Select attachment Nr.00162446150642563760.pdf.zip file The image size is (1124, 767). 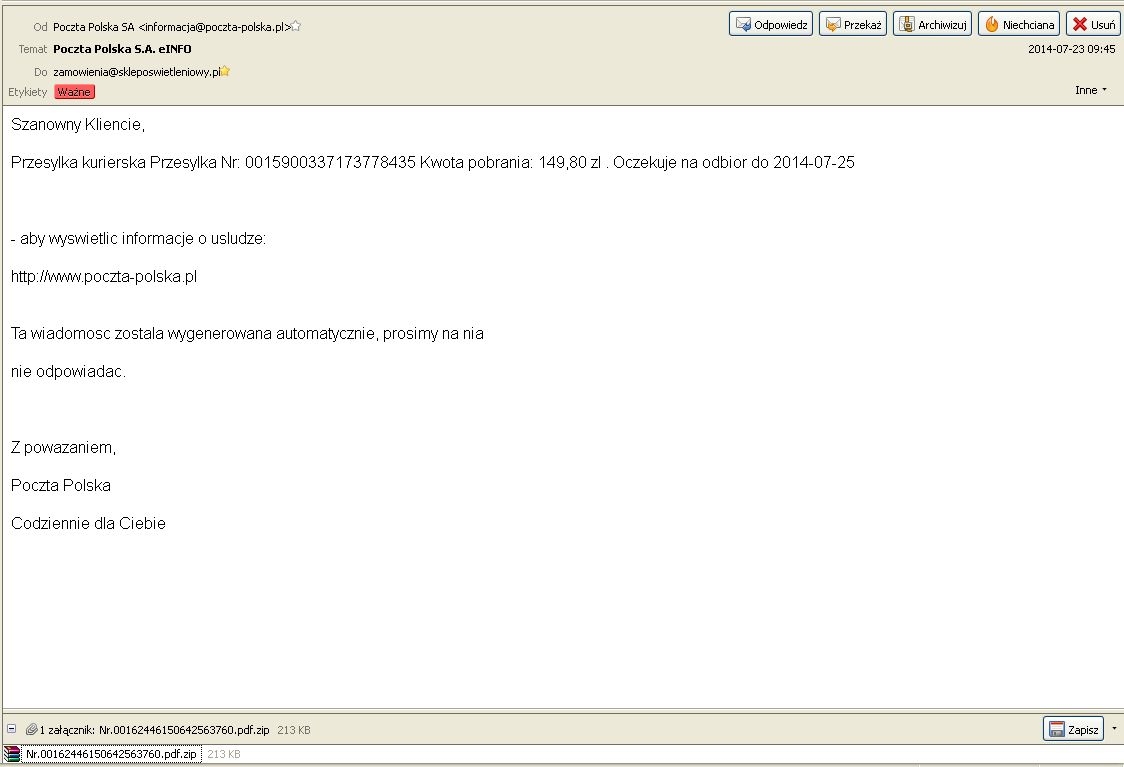point(111,754)
